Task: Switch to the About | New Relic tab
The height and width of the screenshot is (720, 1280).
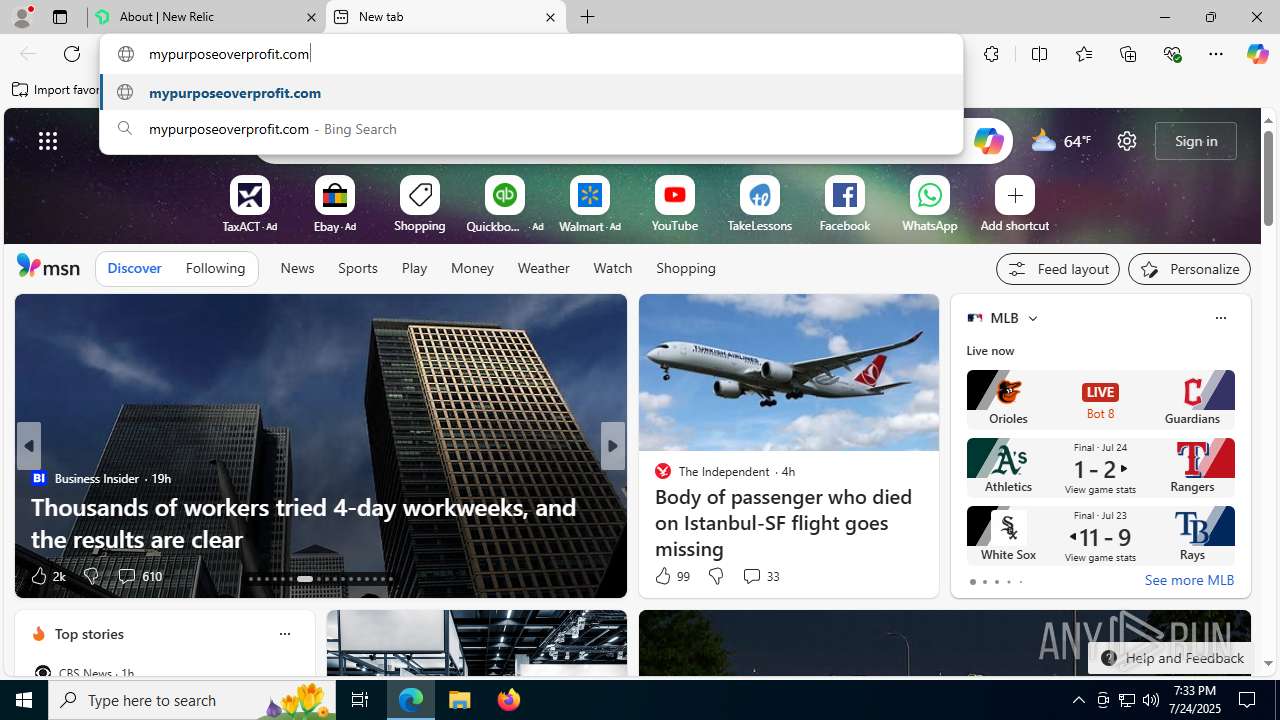Action: [207, 17]
